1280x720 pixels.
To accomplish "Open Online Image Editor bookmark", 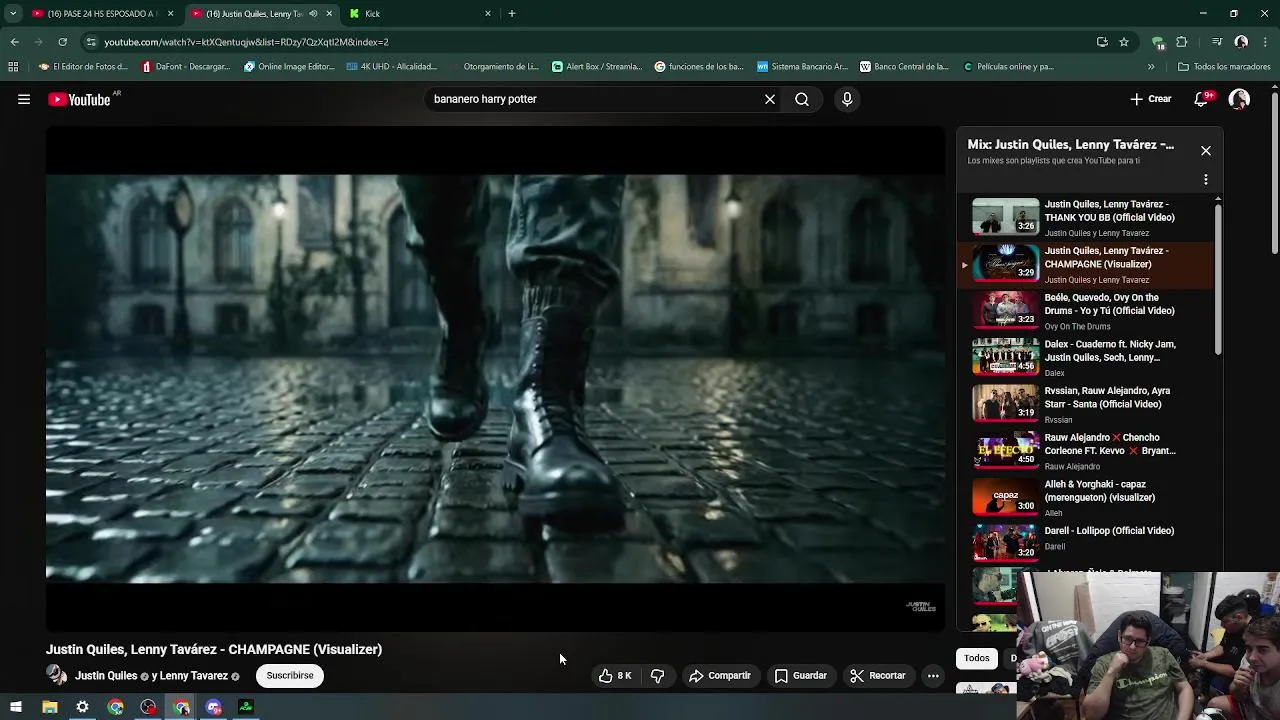I will tap(289, 67).
